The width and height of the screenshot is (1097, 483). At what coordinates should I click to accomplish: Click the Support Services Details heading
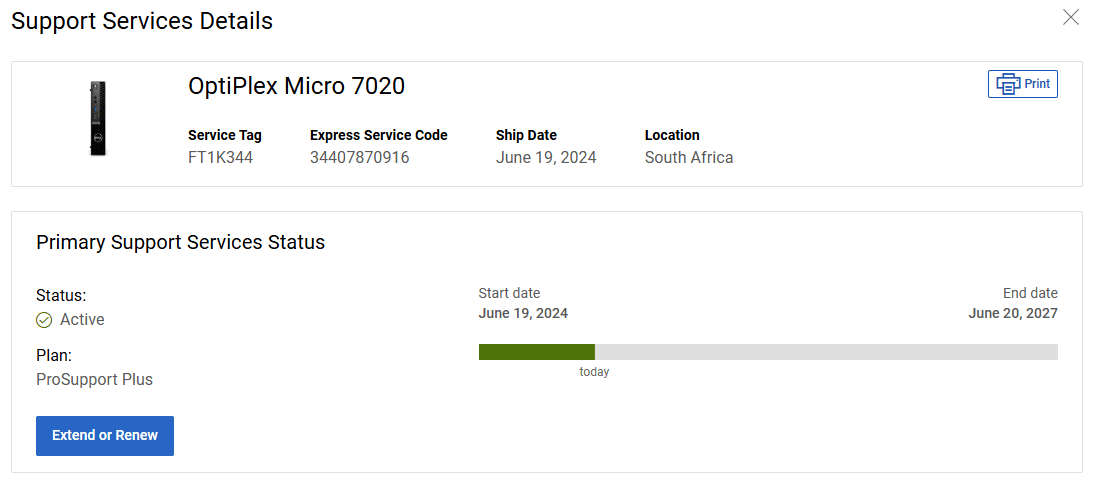pyautogui.click(x=142, y=21)
